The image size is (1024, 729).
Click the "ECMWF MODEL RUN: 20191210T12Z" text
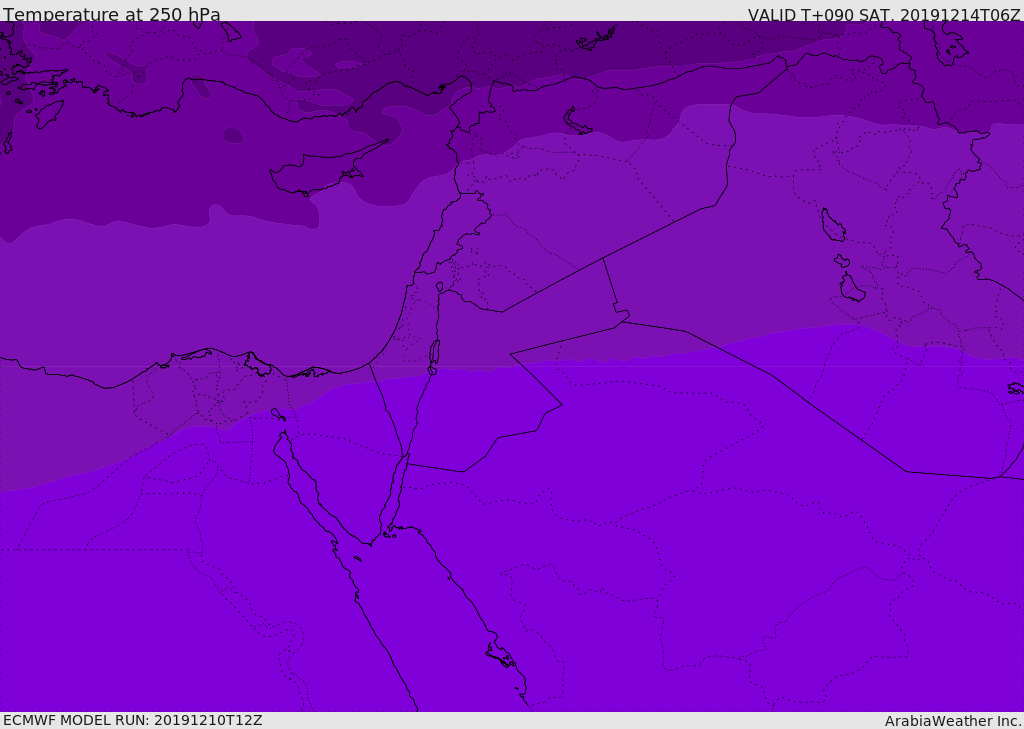point(133,720)
